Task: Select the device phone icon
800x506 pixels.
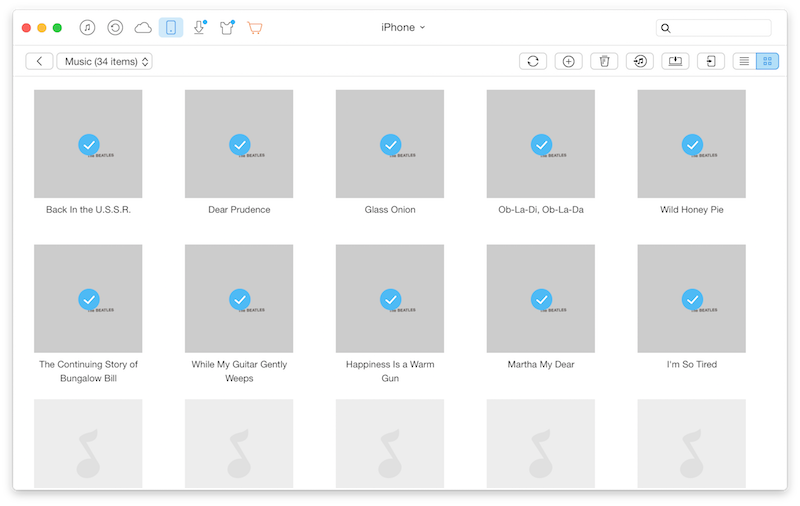Action: pyautogui.click(x=171, y=28)
